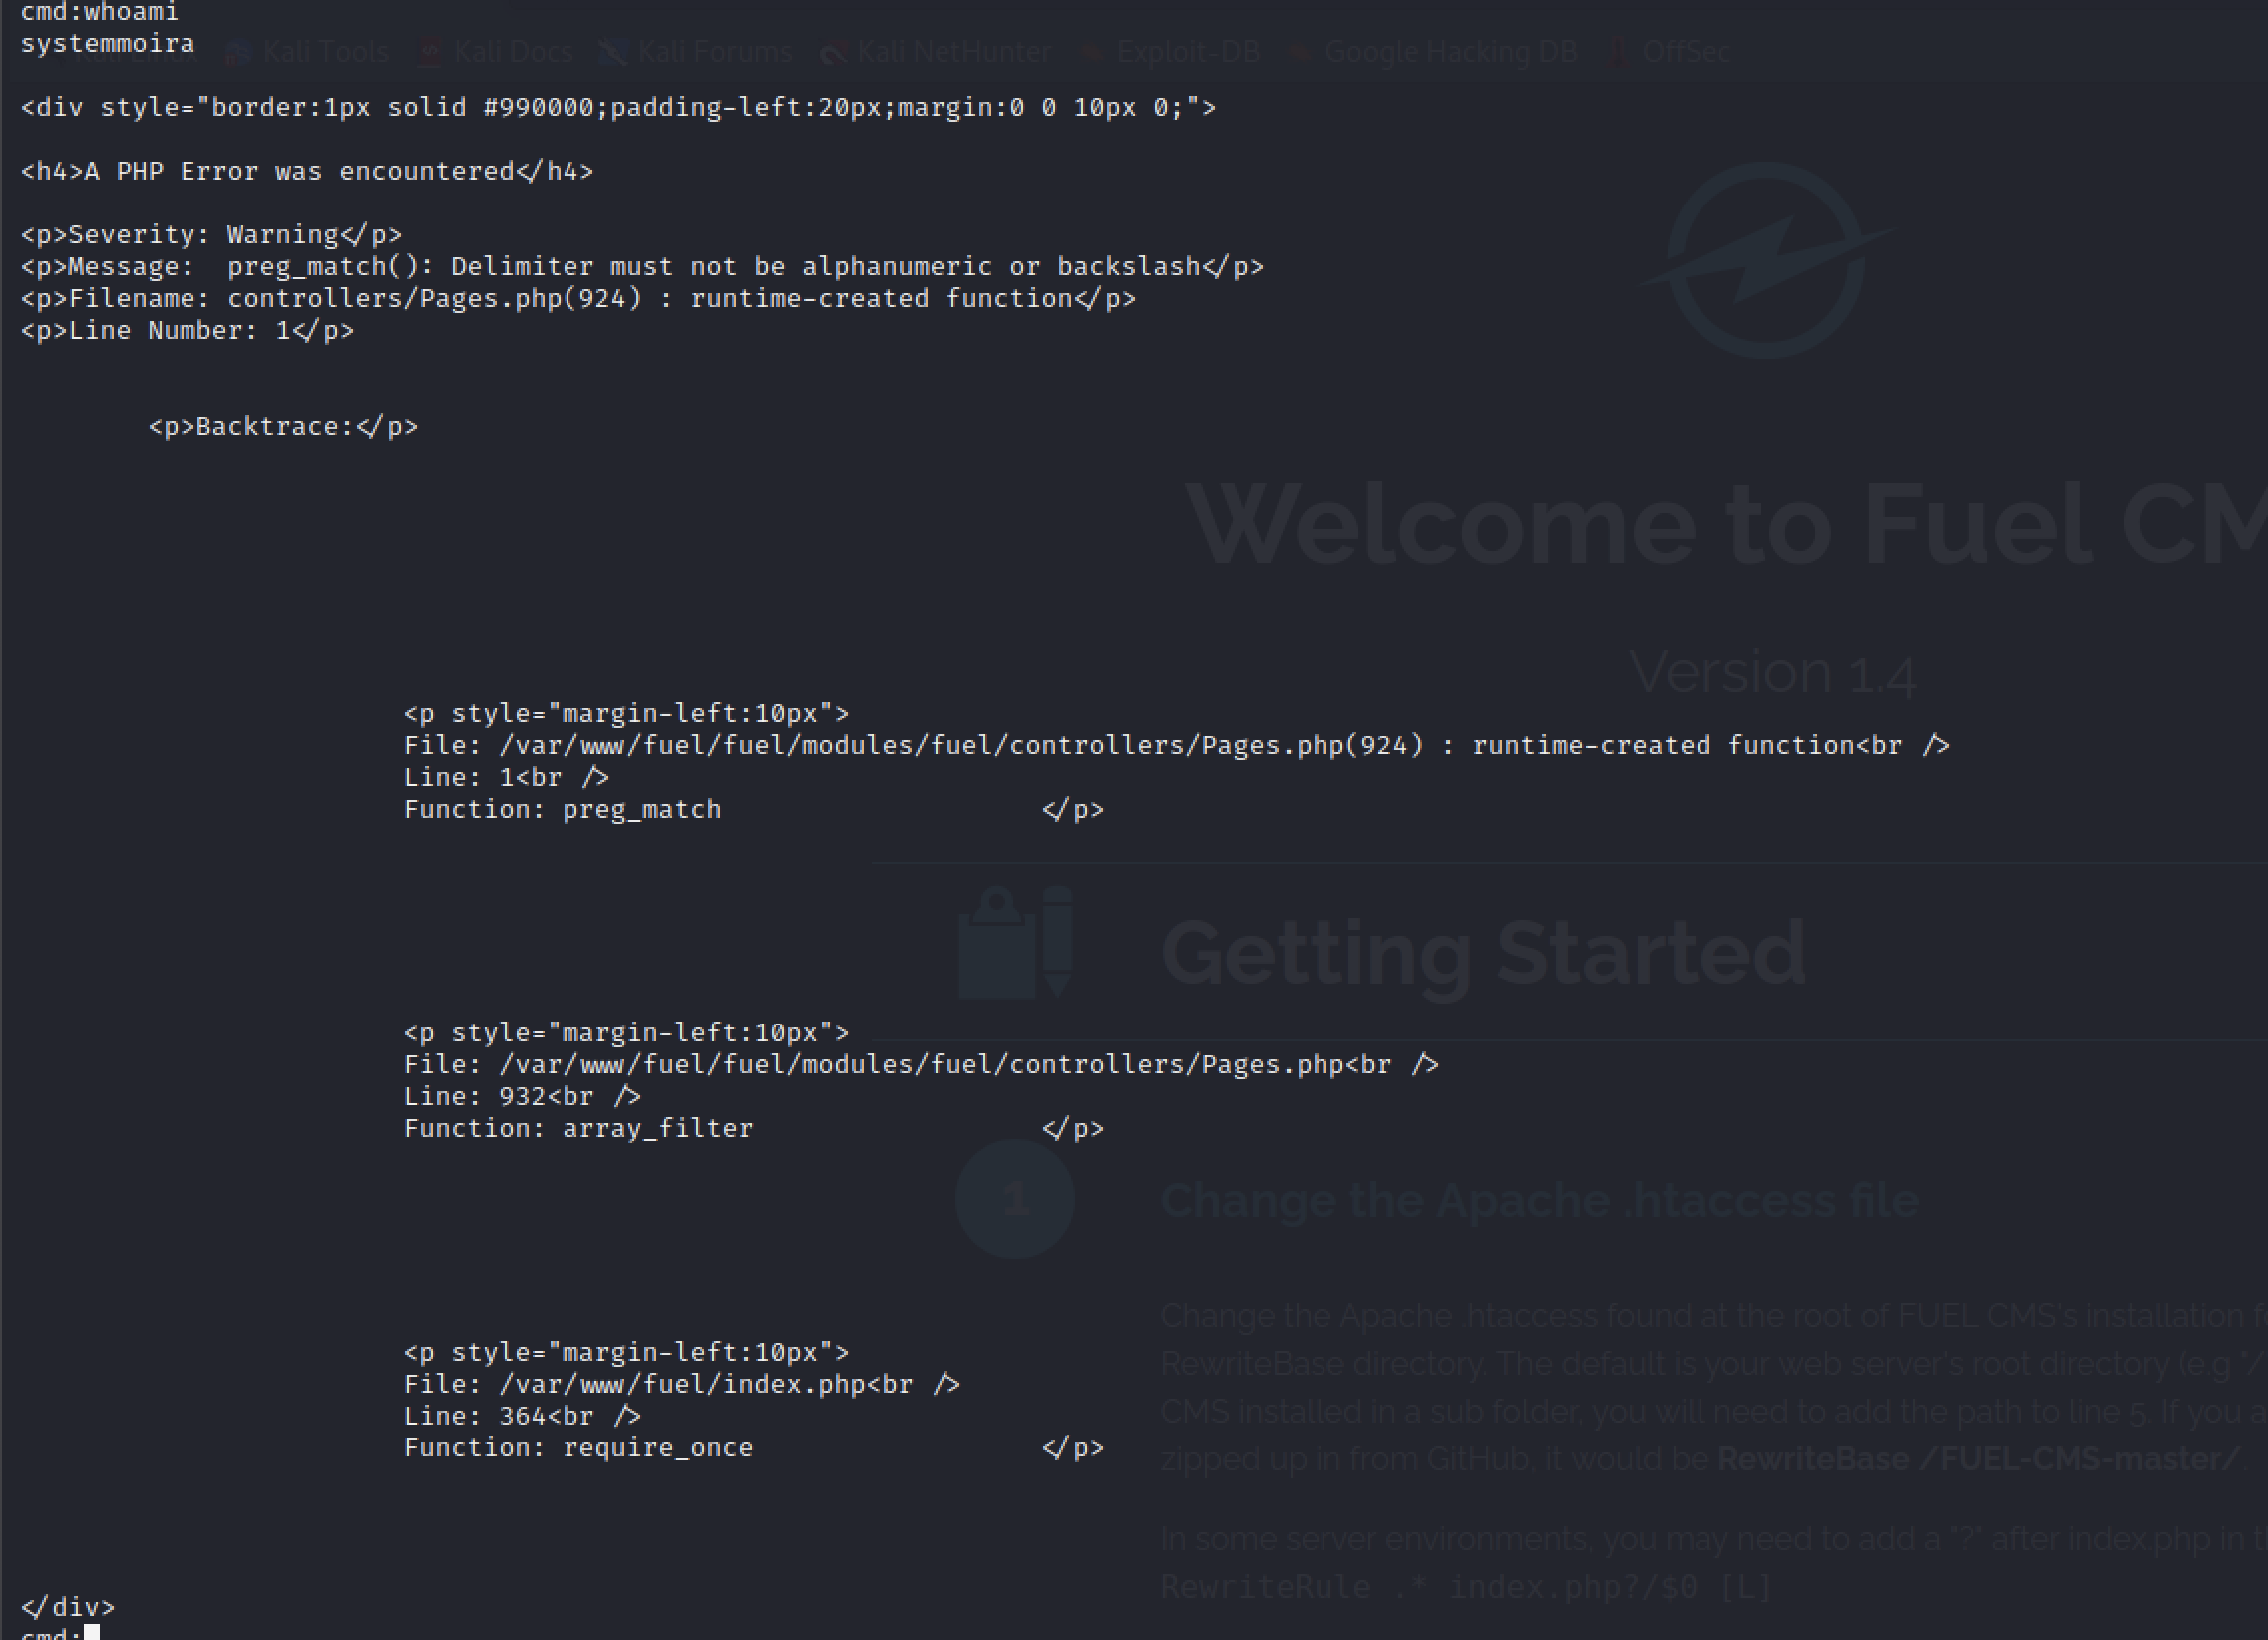2268x1640 pixels.
Task: Click the Function: array_filter backtrace line
Action: pyautogui.click(x=578, y=1129)
